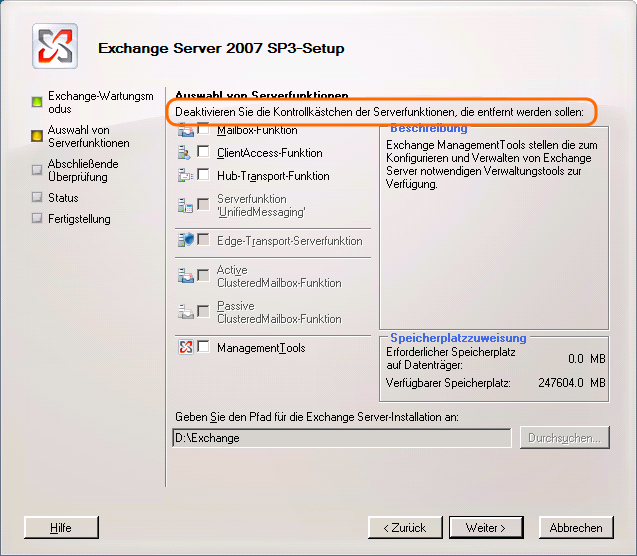Click the Mailbox-Funktion role icon
Viewport: 637px width, 556px height.
pos(185,131)
